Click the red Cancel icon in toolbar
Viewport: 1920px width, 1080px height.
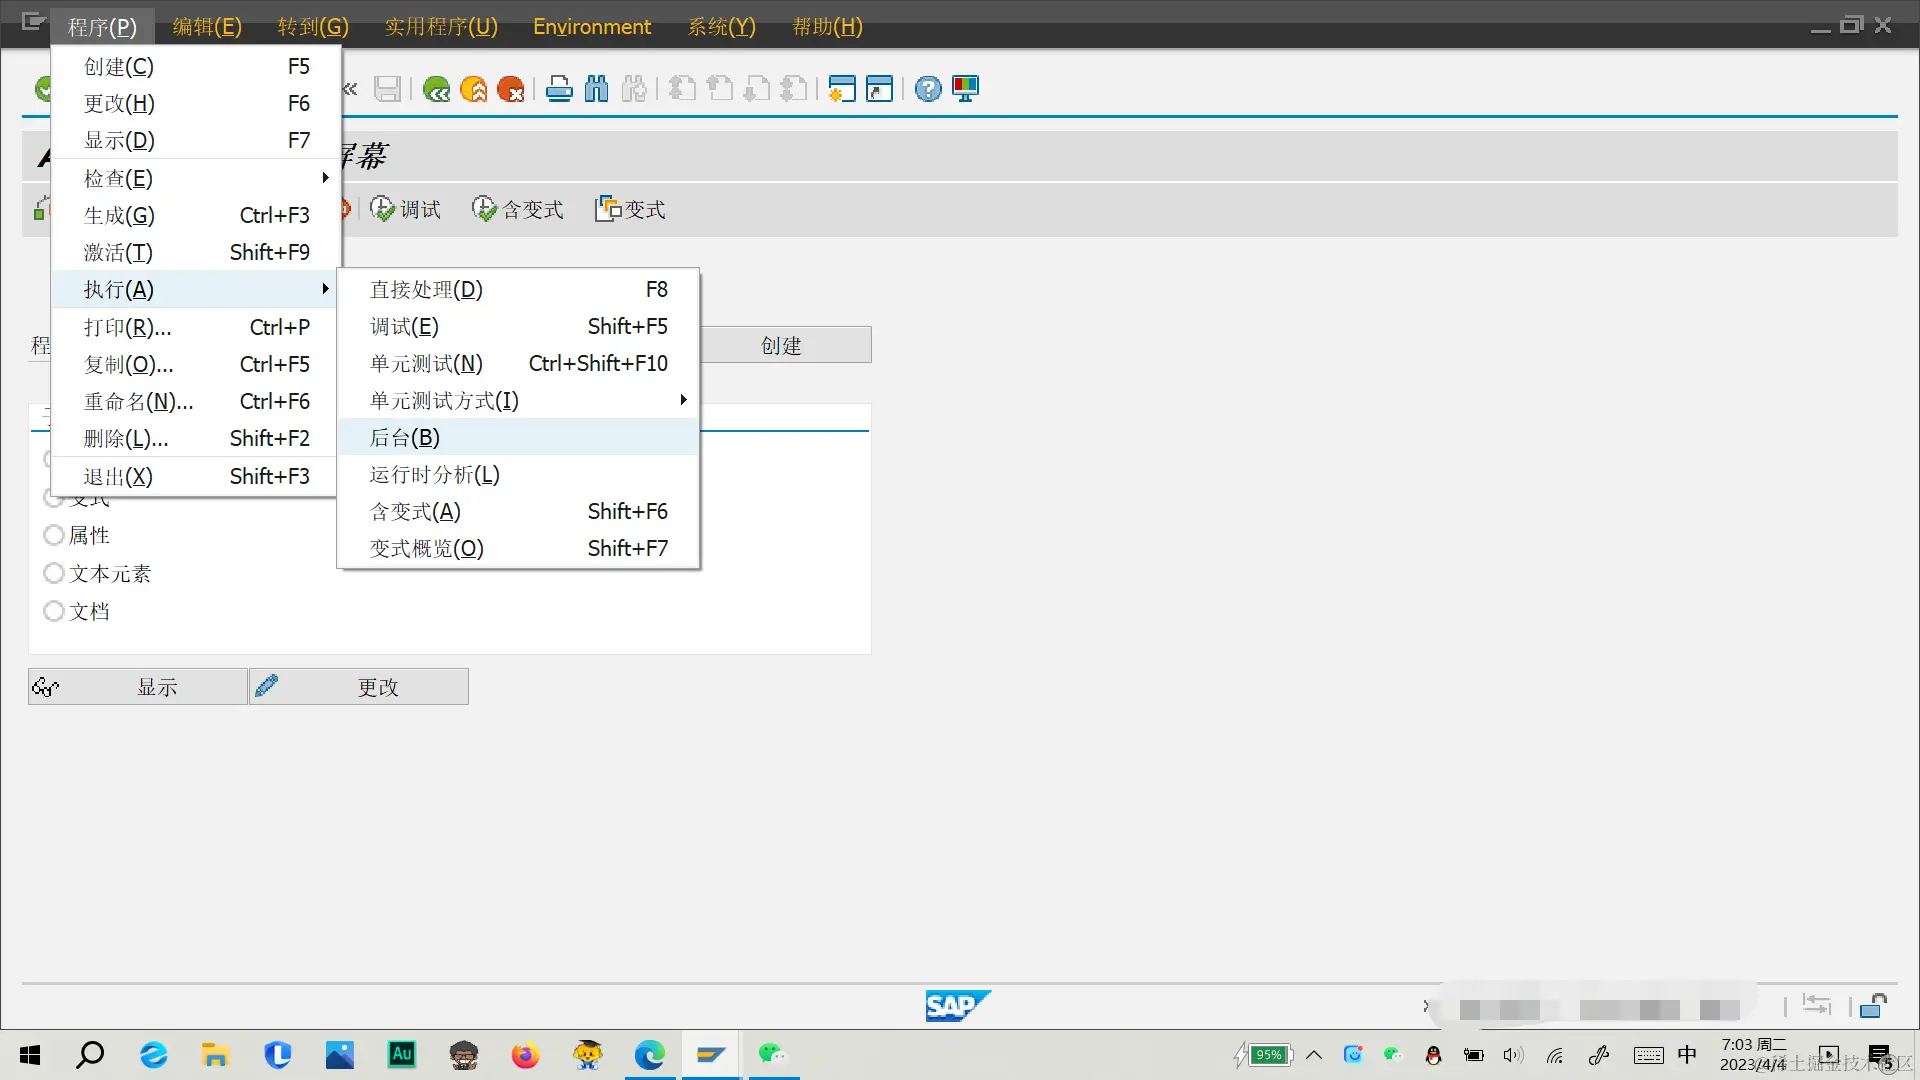pyautogui.click(x=511, y=90)
